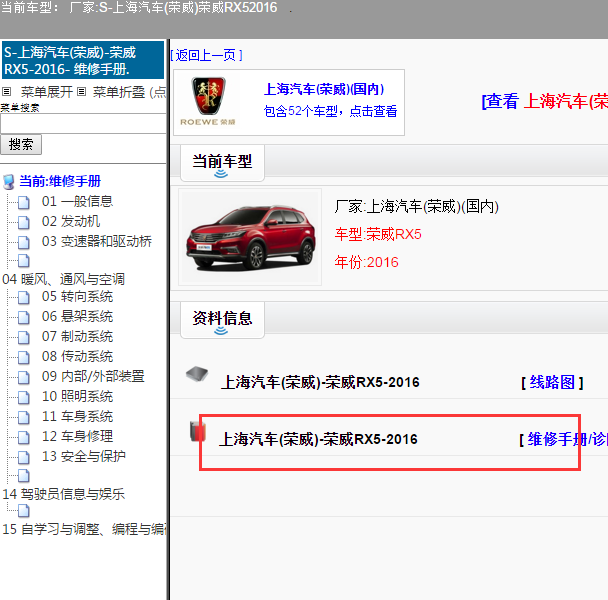
Task: Click the page icon beside 02 发动机
Action: point(24,223)
